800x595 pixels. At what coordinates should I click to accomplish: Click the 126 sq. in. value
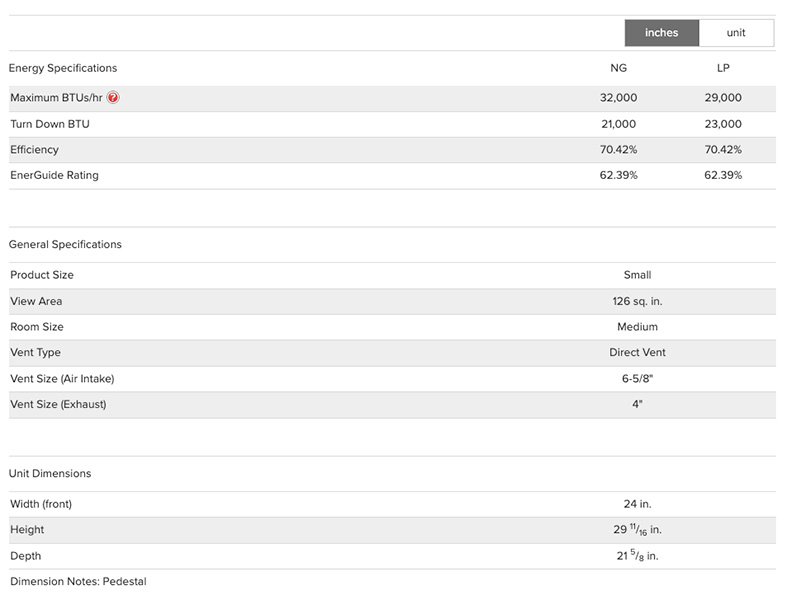pyautogui.click(x=637, y=301)
